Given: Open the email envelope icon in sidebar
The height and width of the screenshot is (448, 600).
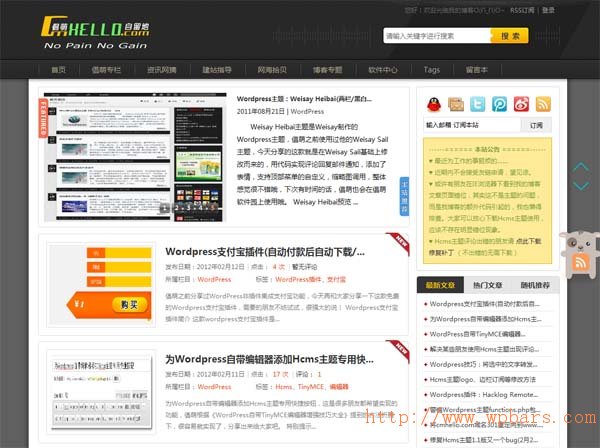Looking at the screenshot, I should (456, 104).
